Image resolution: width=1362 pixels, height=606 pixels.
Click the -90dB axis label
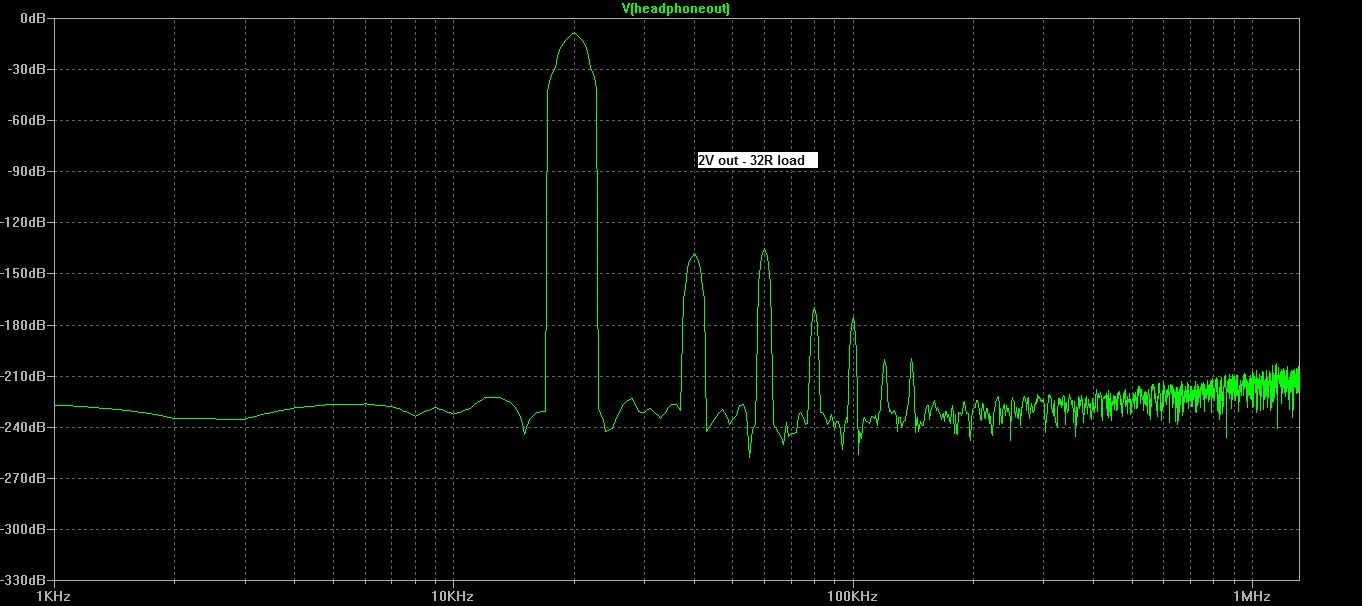(28, 171)
